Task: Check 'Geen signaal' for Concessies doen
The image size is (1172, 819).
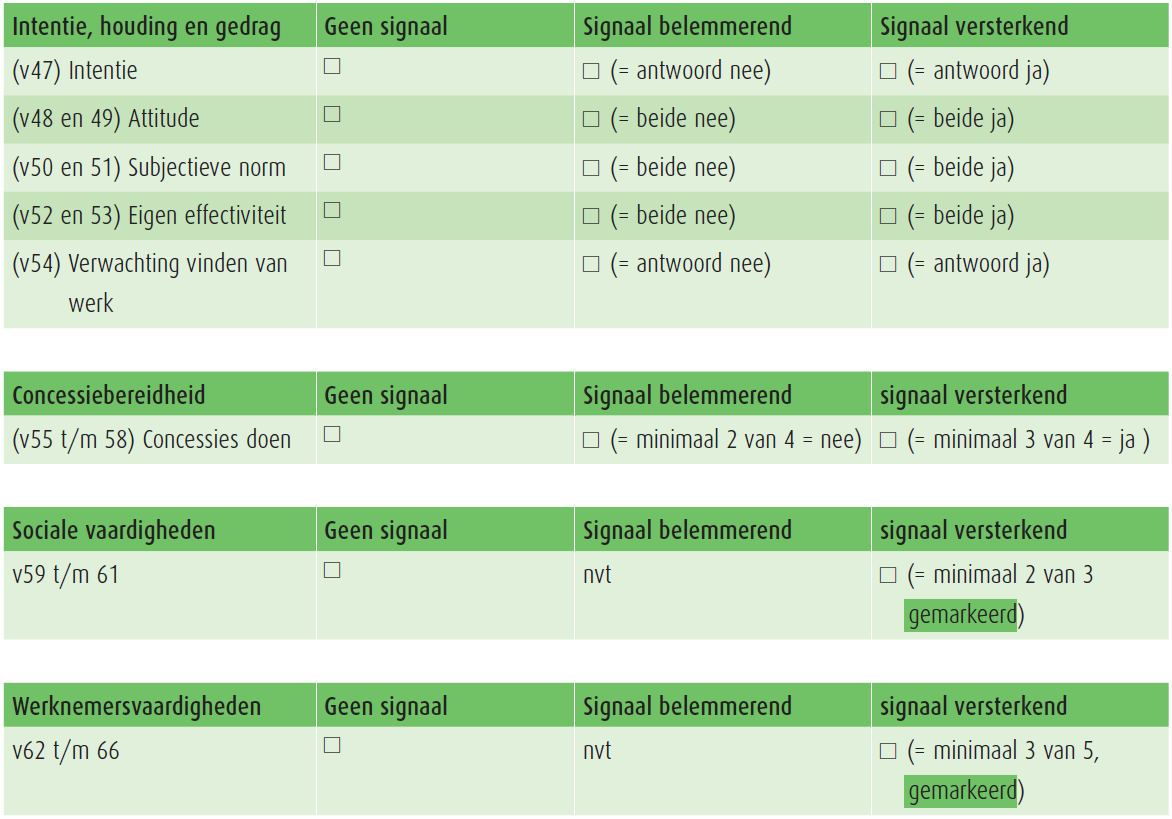Action: (332, 434)
